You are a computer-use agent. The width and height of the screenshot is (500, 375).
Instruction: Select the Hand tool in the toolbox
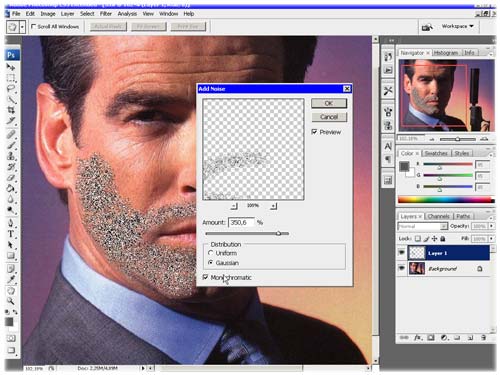pos(11,290)
